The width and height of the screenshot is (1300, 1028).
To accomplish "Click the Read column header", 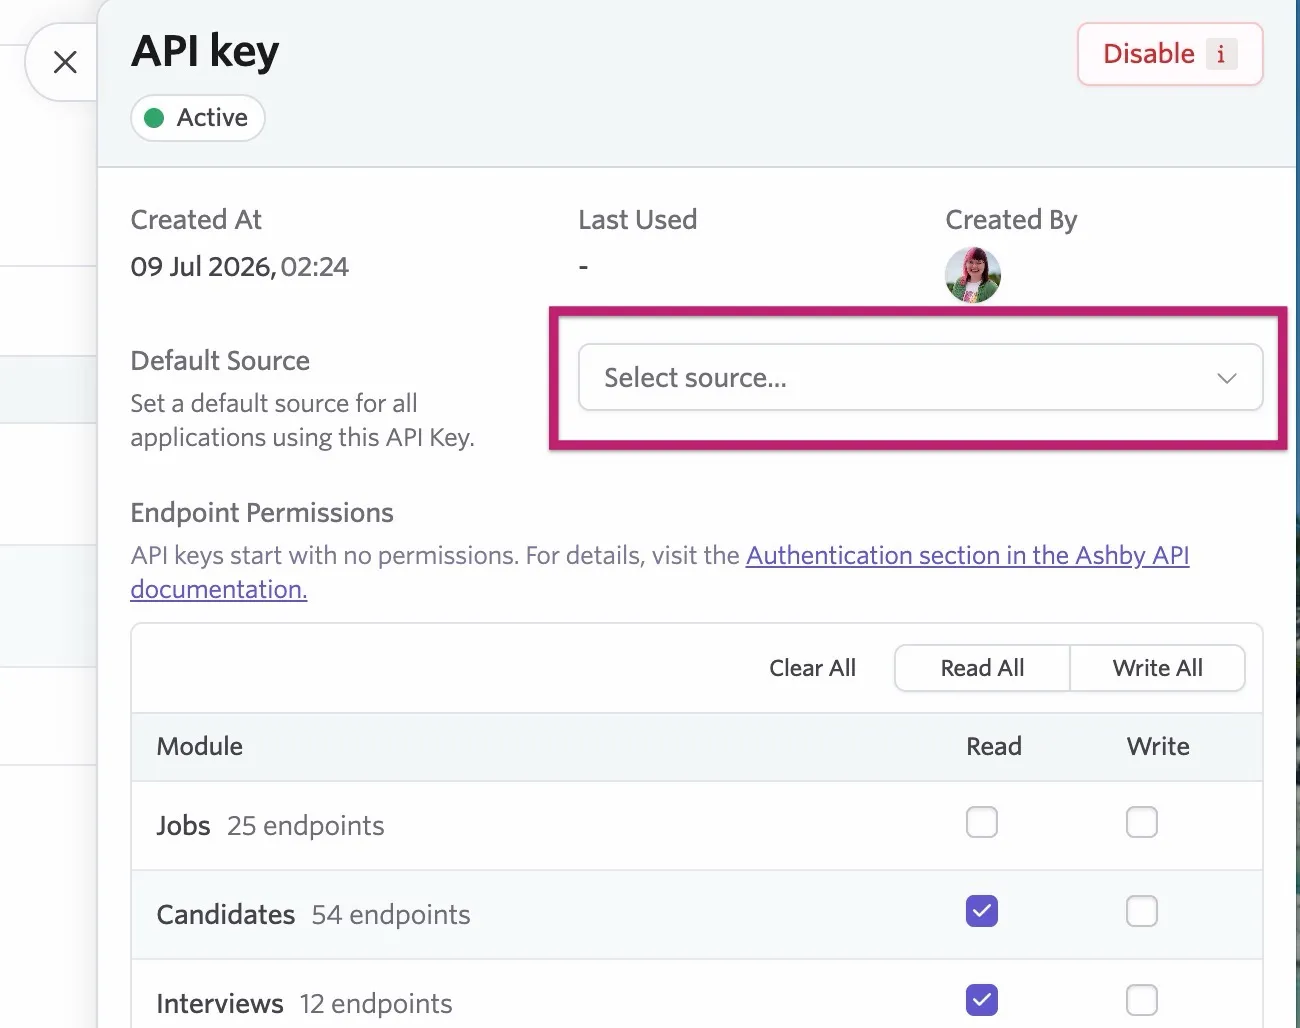I will (x=994, y=747).
